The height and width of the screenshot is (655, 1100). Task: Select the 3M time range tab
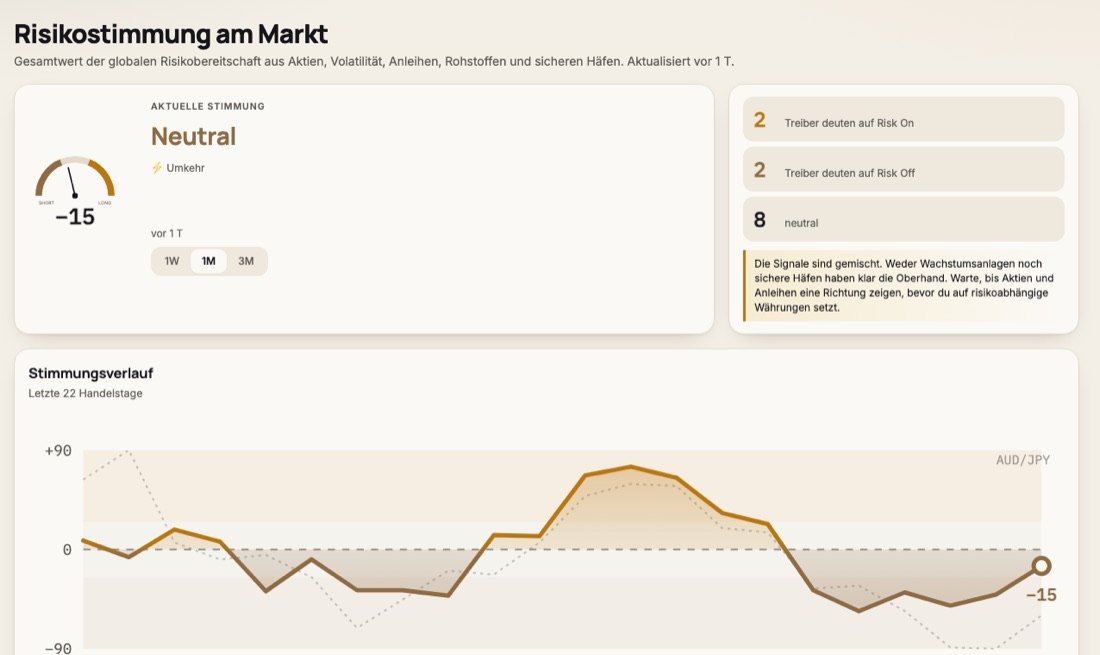pos(246,261)
